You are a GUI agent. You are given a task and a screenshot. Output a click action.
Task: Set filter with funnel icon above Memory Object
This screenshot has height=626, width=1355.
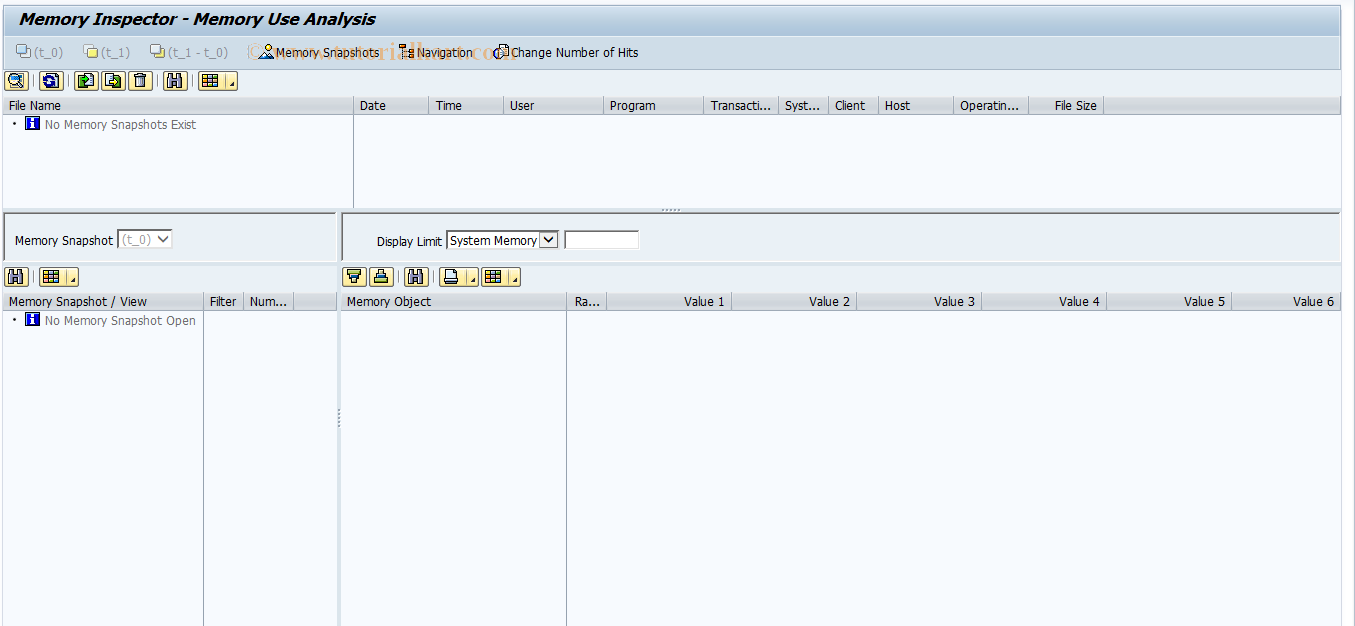click(354, 277)
